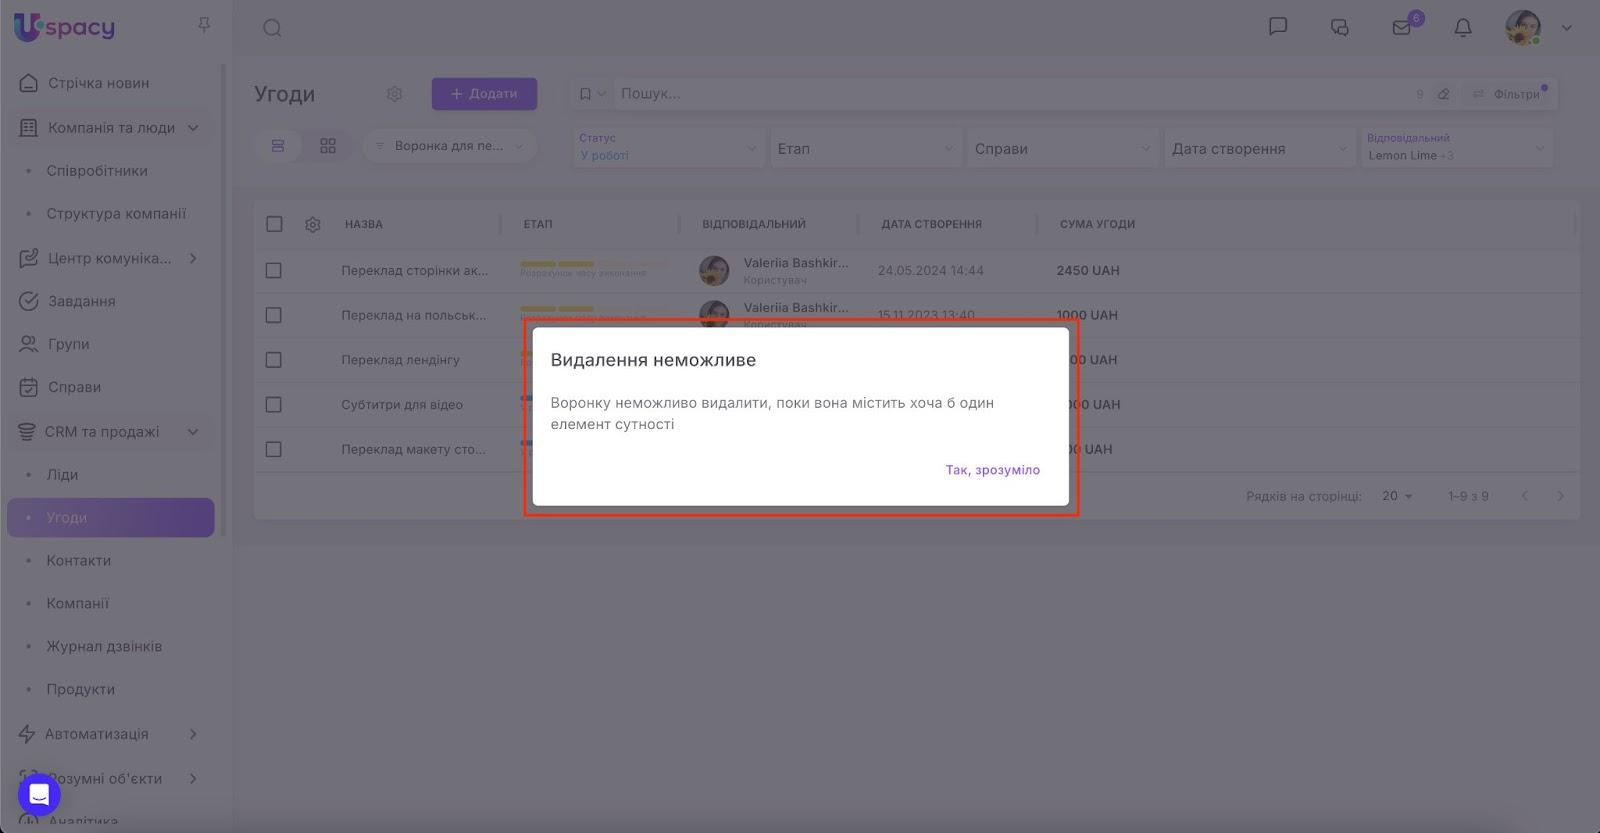Open the Дата створення filter dropdown
The height and width of the screenshot is (833, 1600).
pyautogui.click(x=1260, y=148)
